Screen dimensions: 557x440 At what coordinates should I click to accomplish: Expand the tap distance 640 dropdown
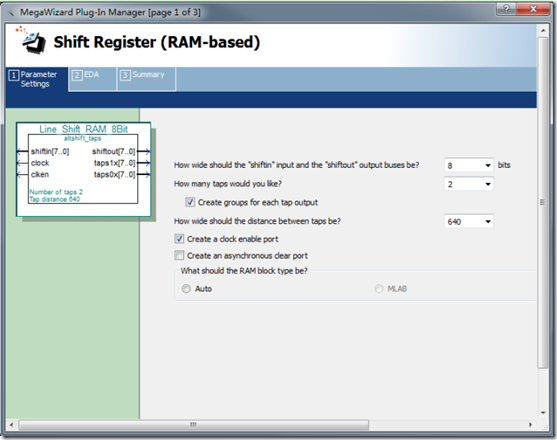pos(469,221)
